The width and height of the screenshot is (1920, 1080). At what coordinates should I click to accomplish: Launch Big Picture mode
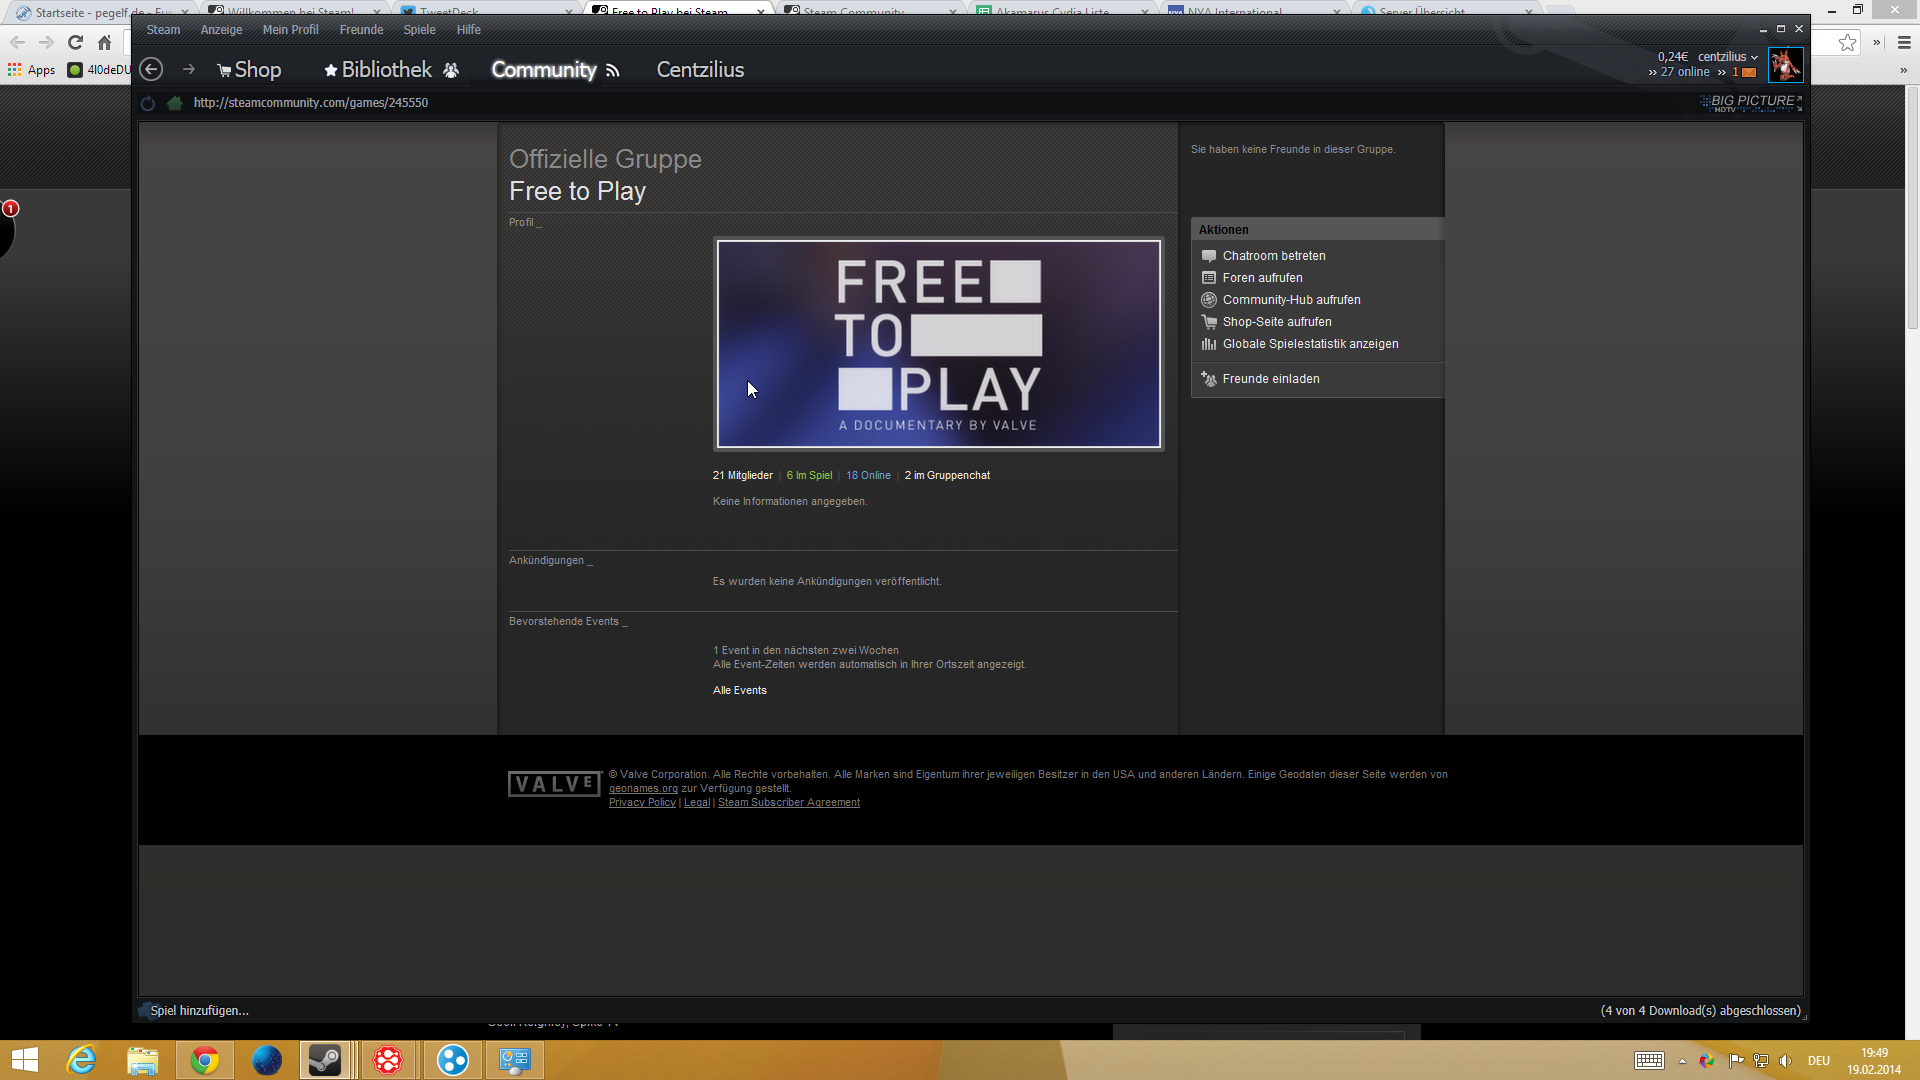(x=1750, y=102)
